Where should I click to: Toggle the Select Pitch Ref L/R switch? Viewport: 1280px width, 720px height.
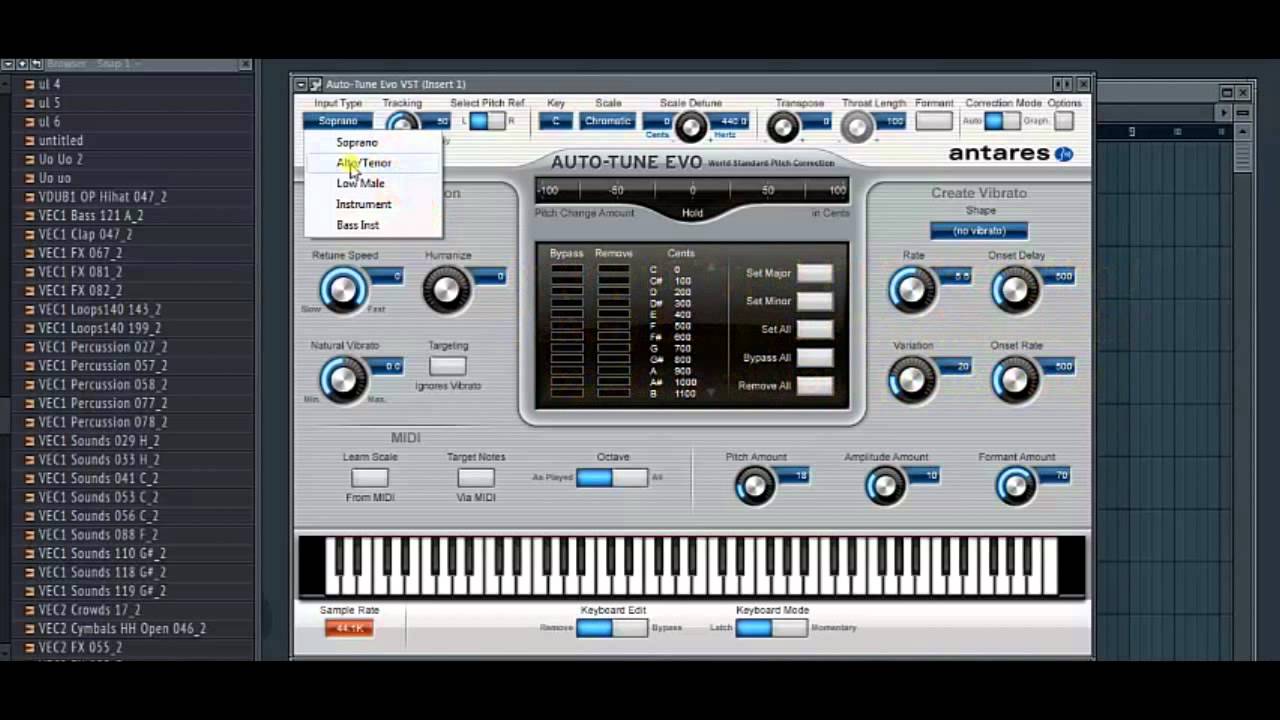pos(487,121)
